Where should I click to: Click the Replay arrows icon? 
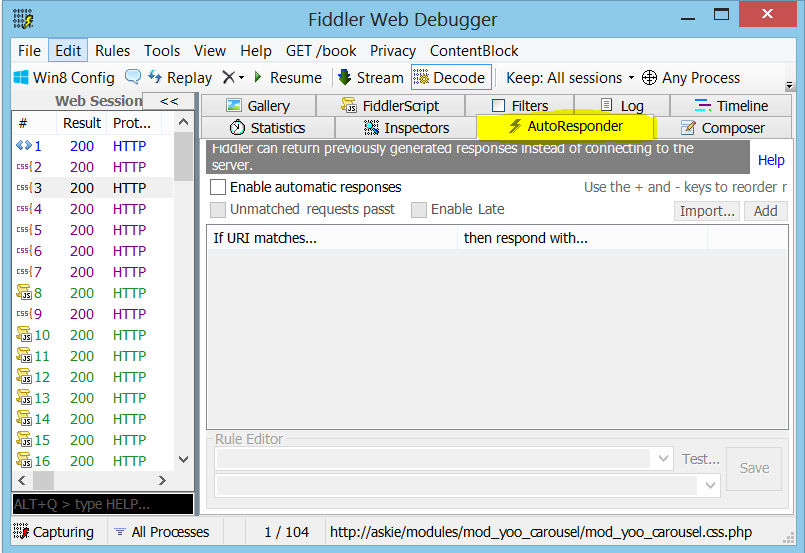point(155,77)
